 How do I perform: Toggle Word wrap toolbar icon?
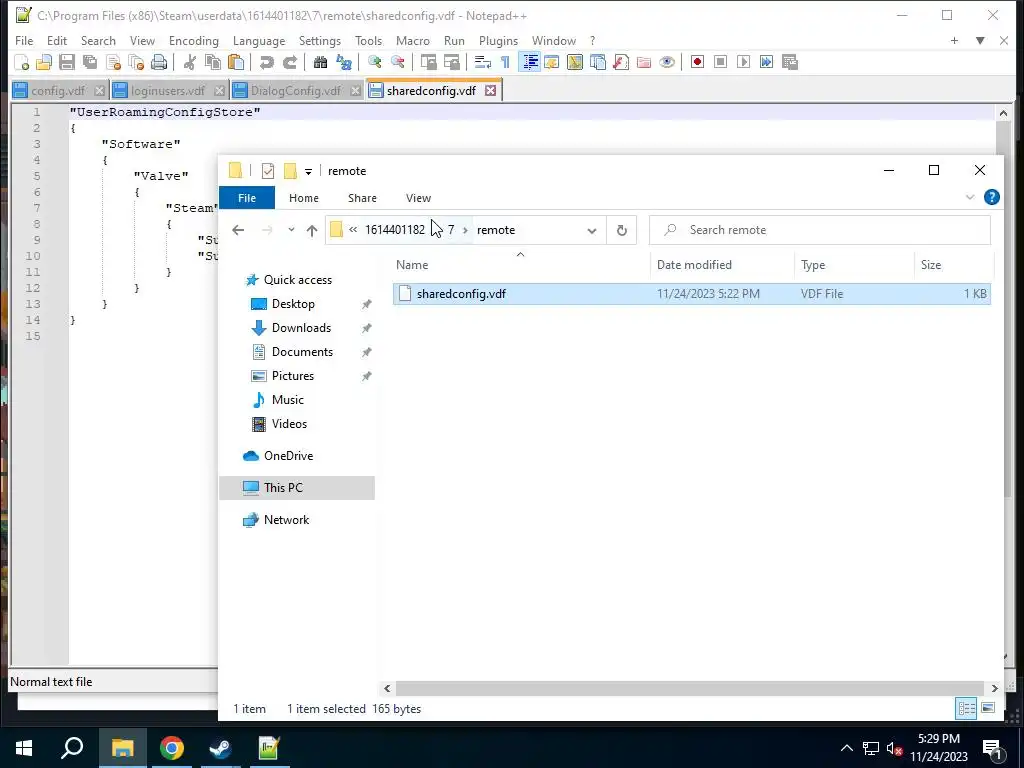483,62
